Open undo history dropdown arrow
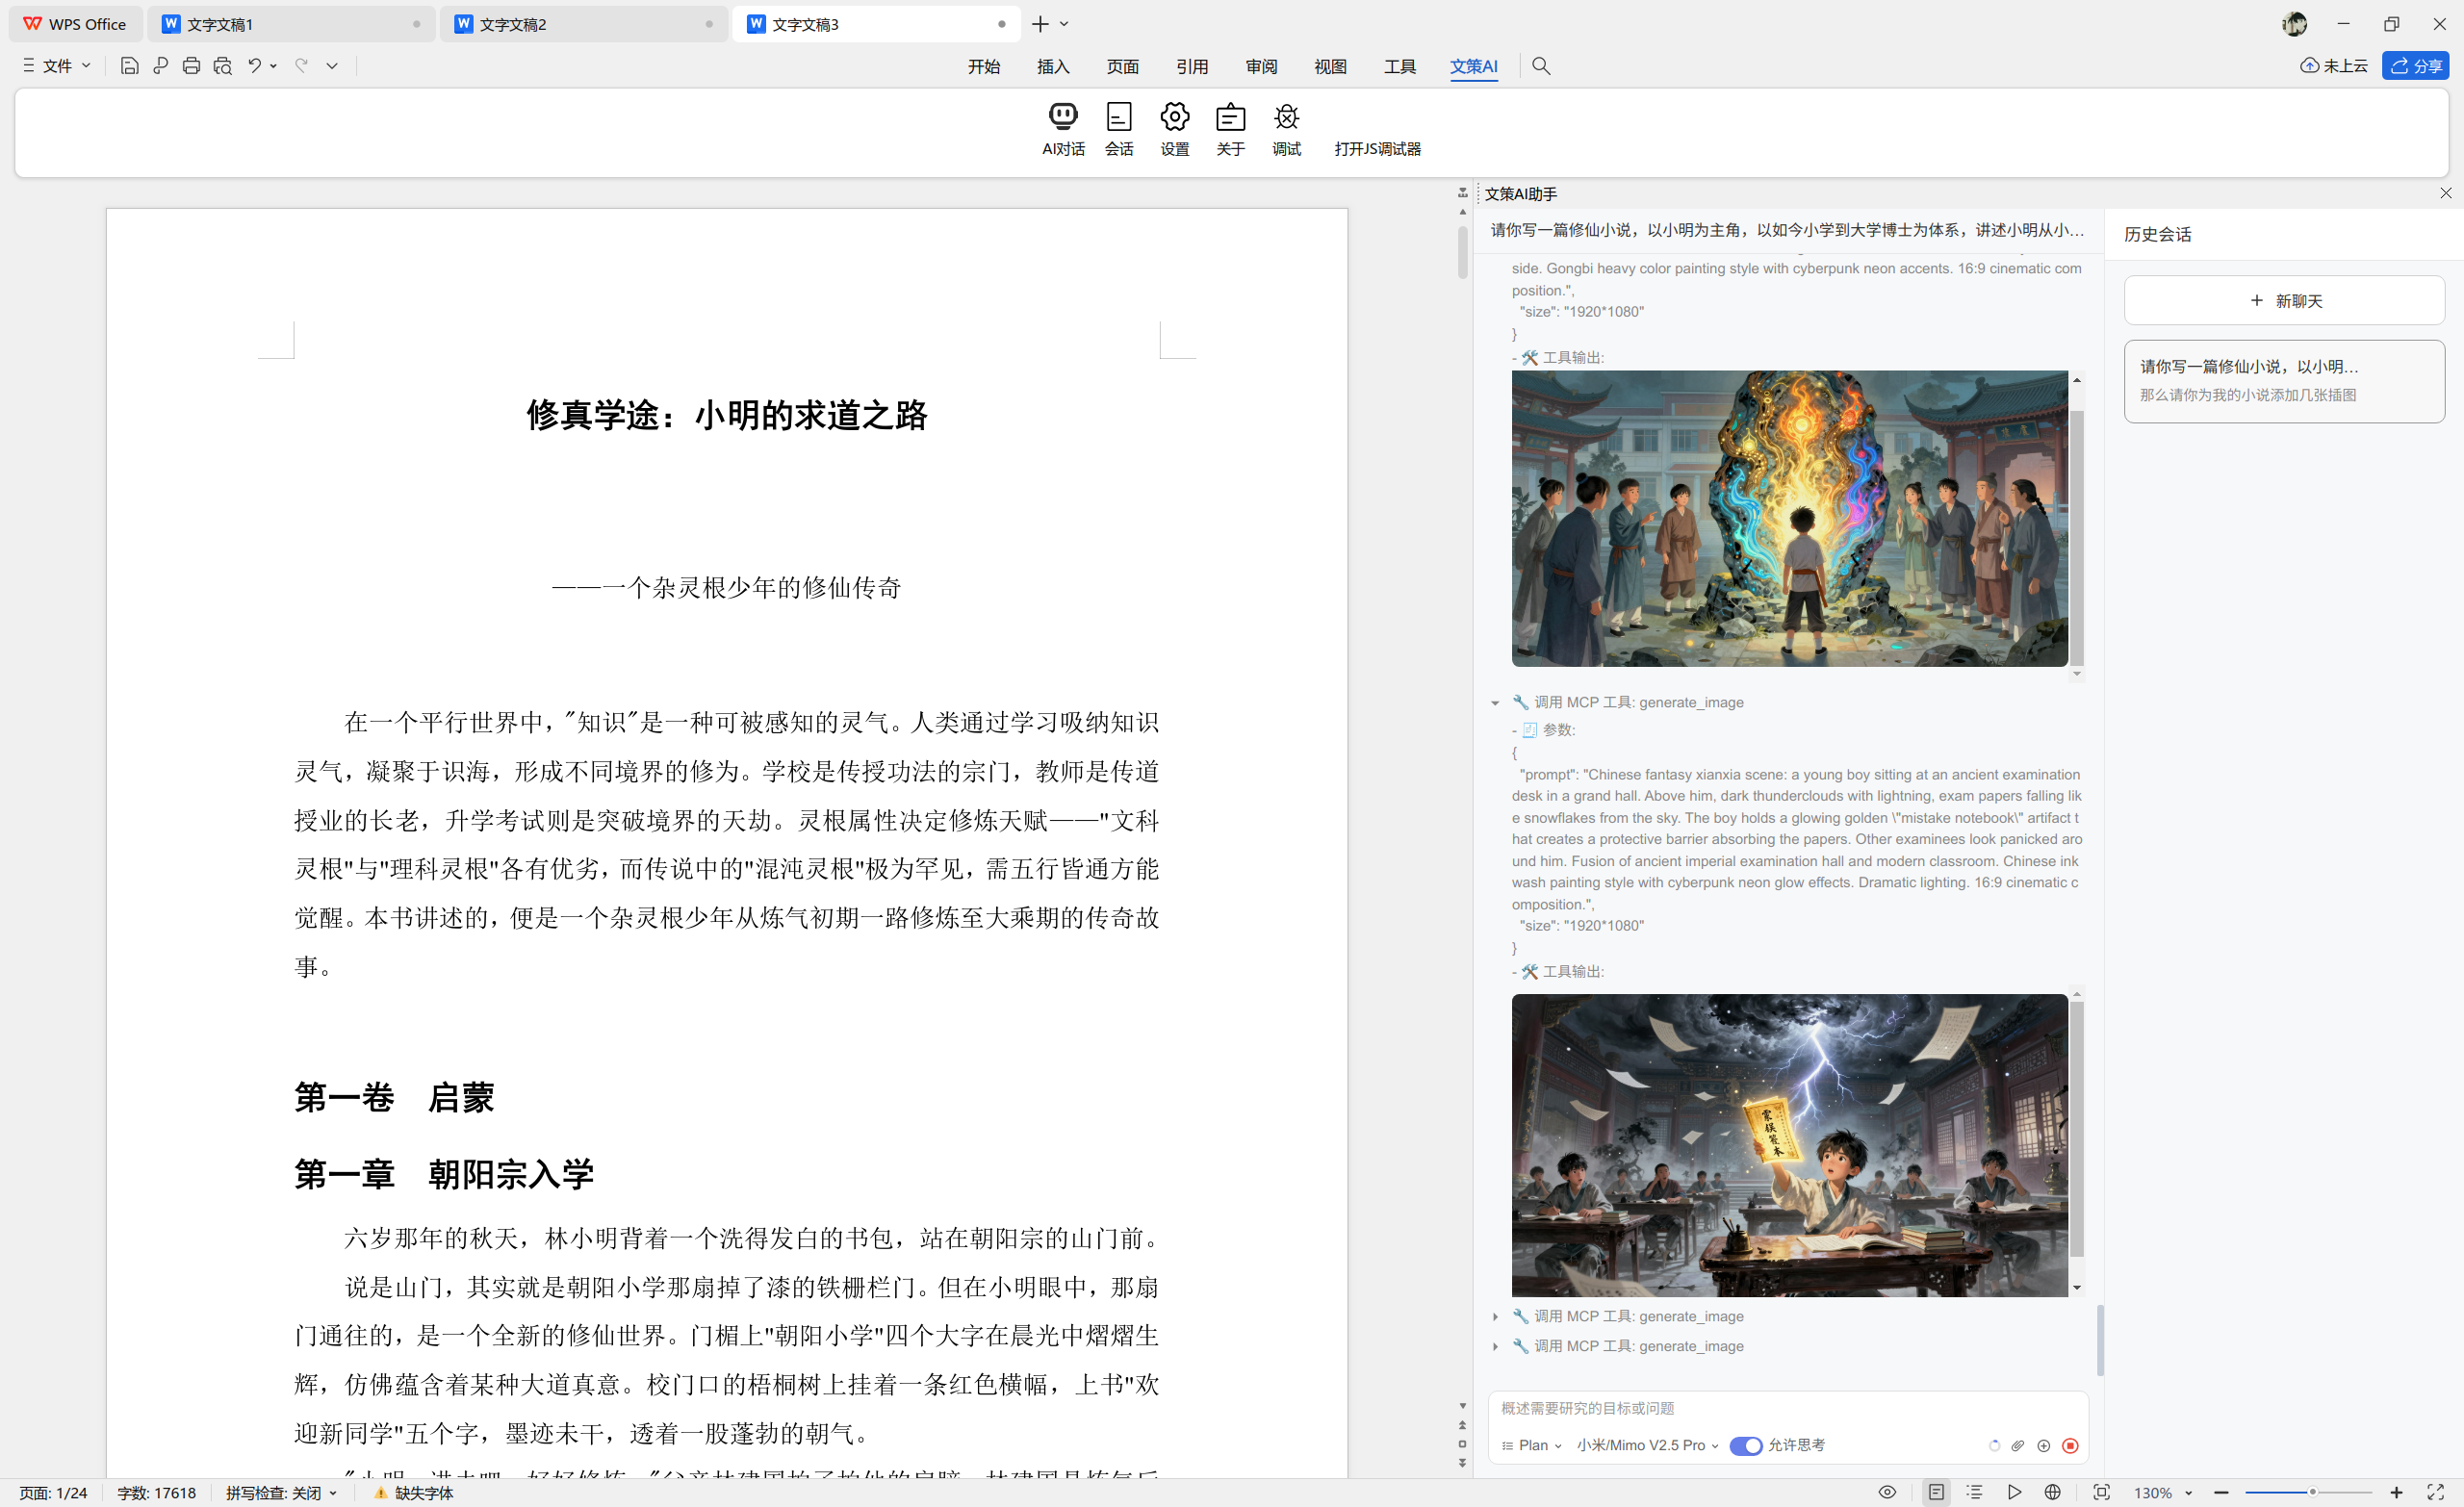The height and width of the screenshot is (1507, 2464). tap(273, 66)
